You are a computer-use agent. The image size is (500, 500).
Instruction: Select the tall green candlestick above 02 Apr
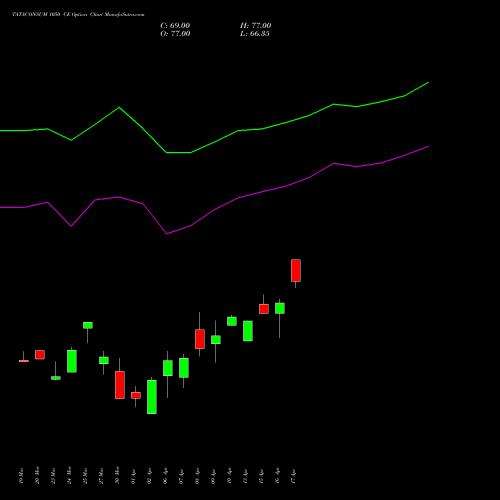pyautogui.click(x=152, y=397)
